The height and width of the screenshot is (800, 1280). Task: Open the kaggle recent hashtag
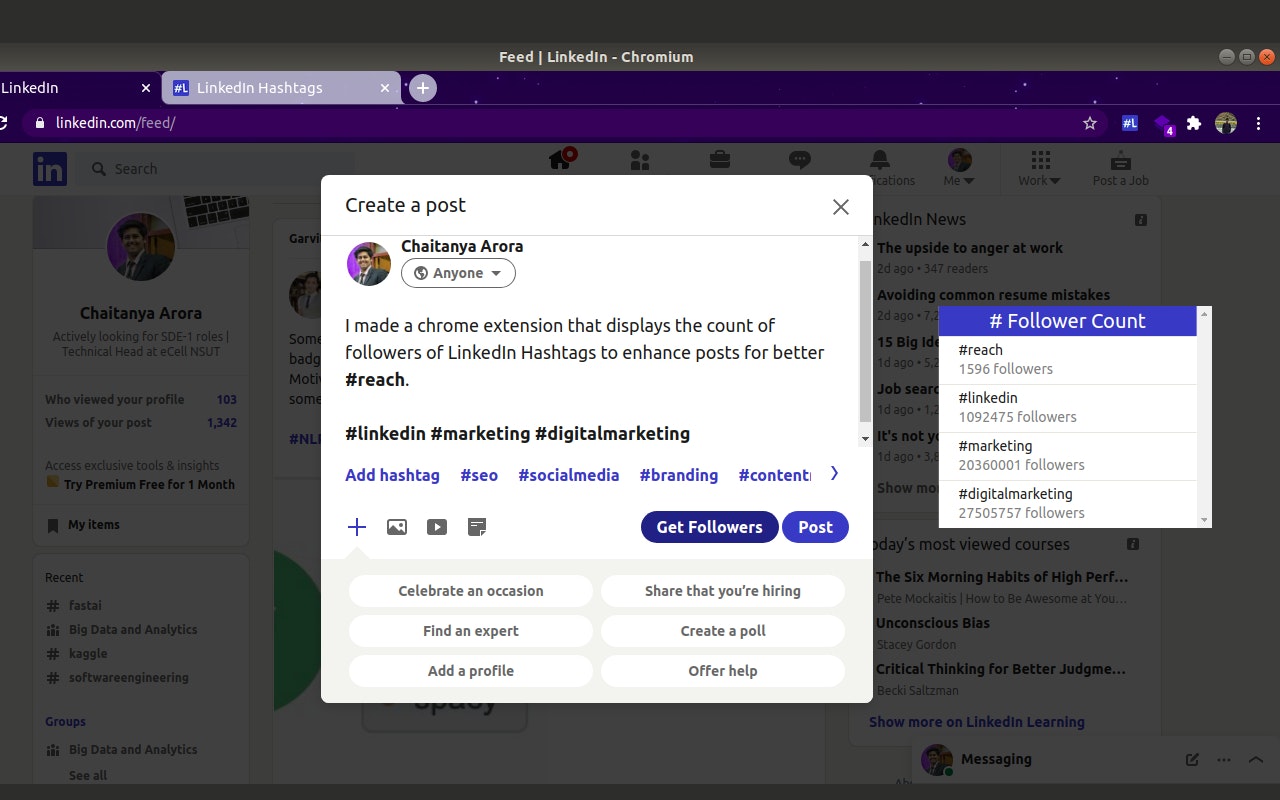[x=88, y=653]
